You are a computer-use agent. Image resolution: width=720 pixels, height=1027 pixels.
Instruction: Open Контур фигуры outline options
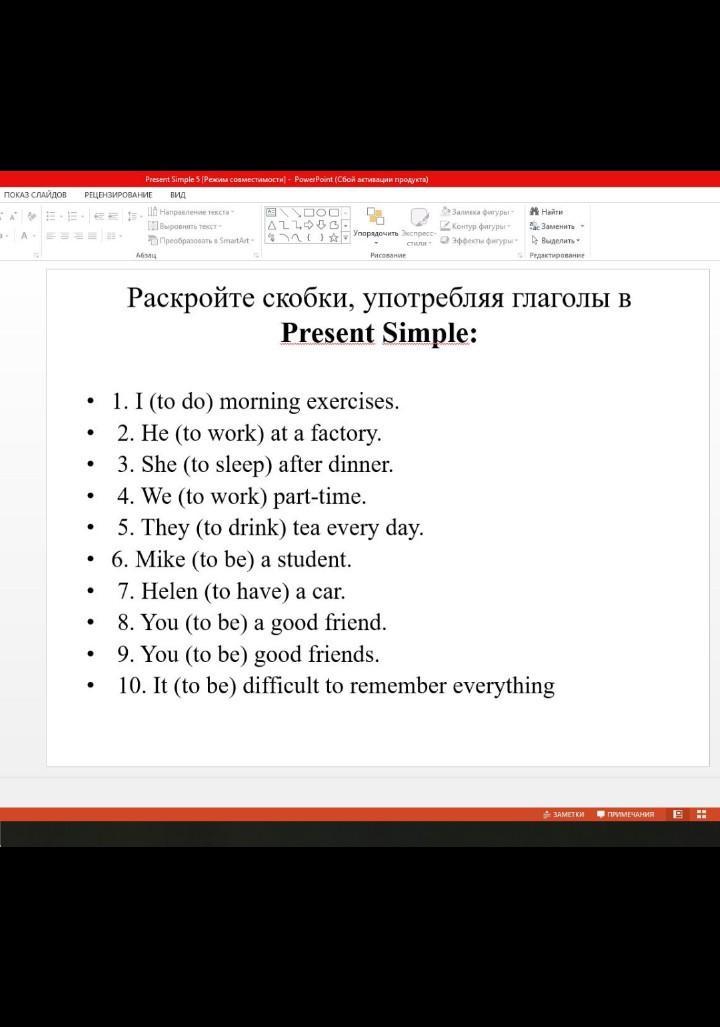click(475, 226)
